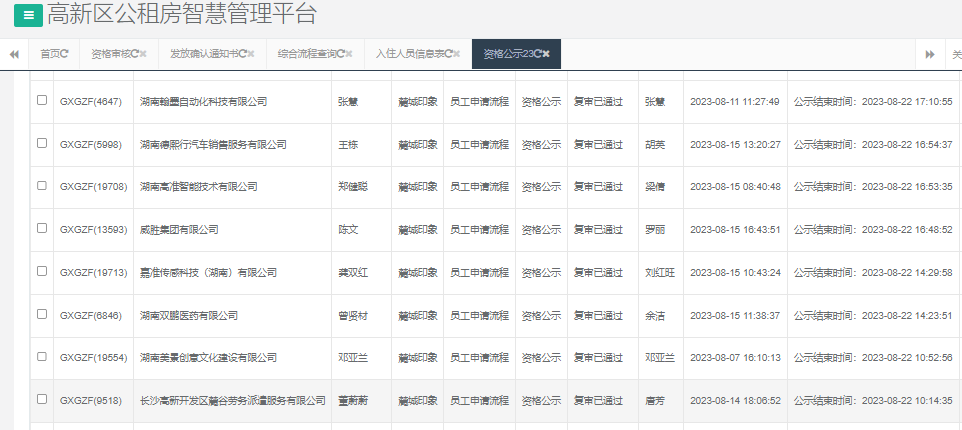Click handler name 梁倩

point(655,186)
